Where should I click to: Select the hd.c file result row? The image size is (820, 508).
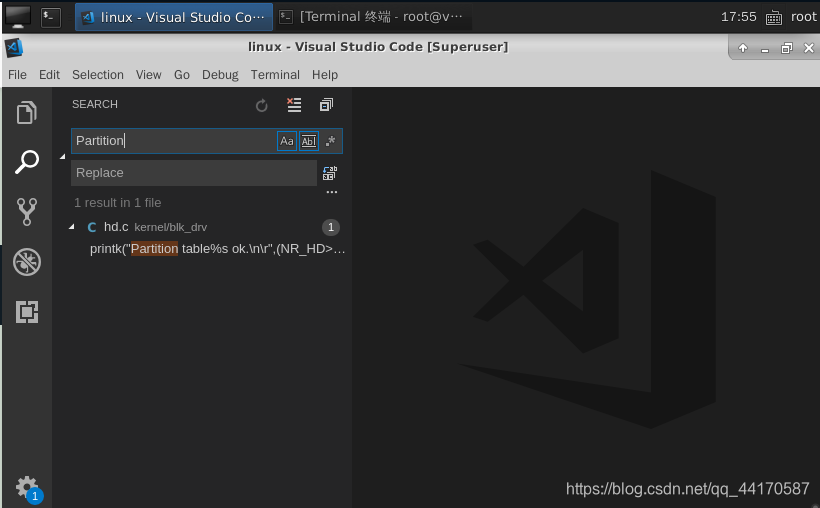click(204, 227)
